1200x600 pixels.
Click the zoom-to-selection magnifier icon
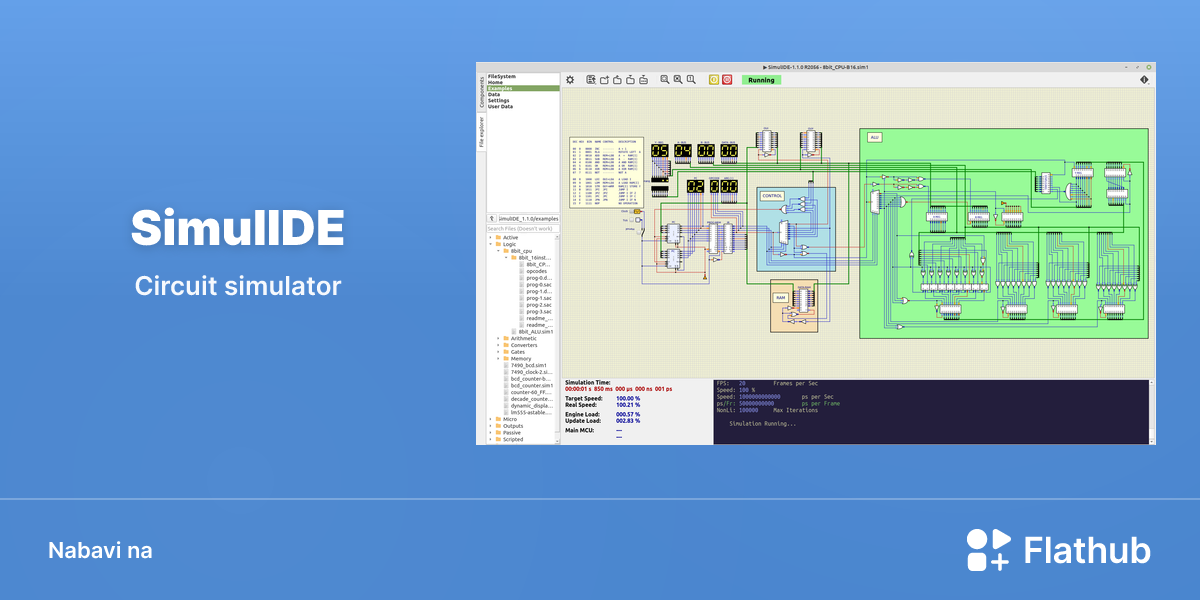coord(678,80)
